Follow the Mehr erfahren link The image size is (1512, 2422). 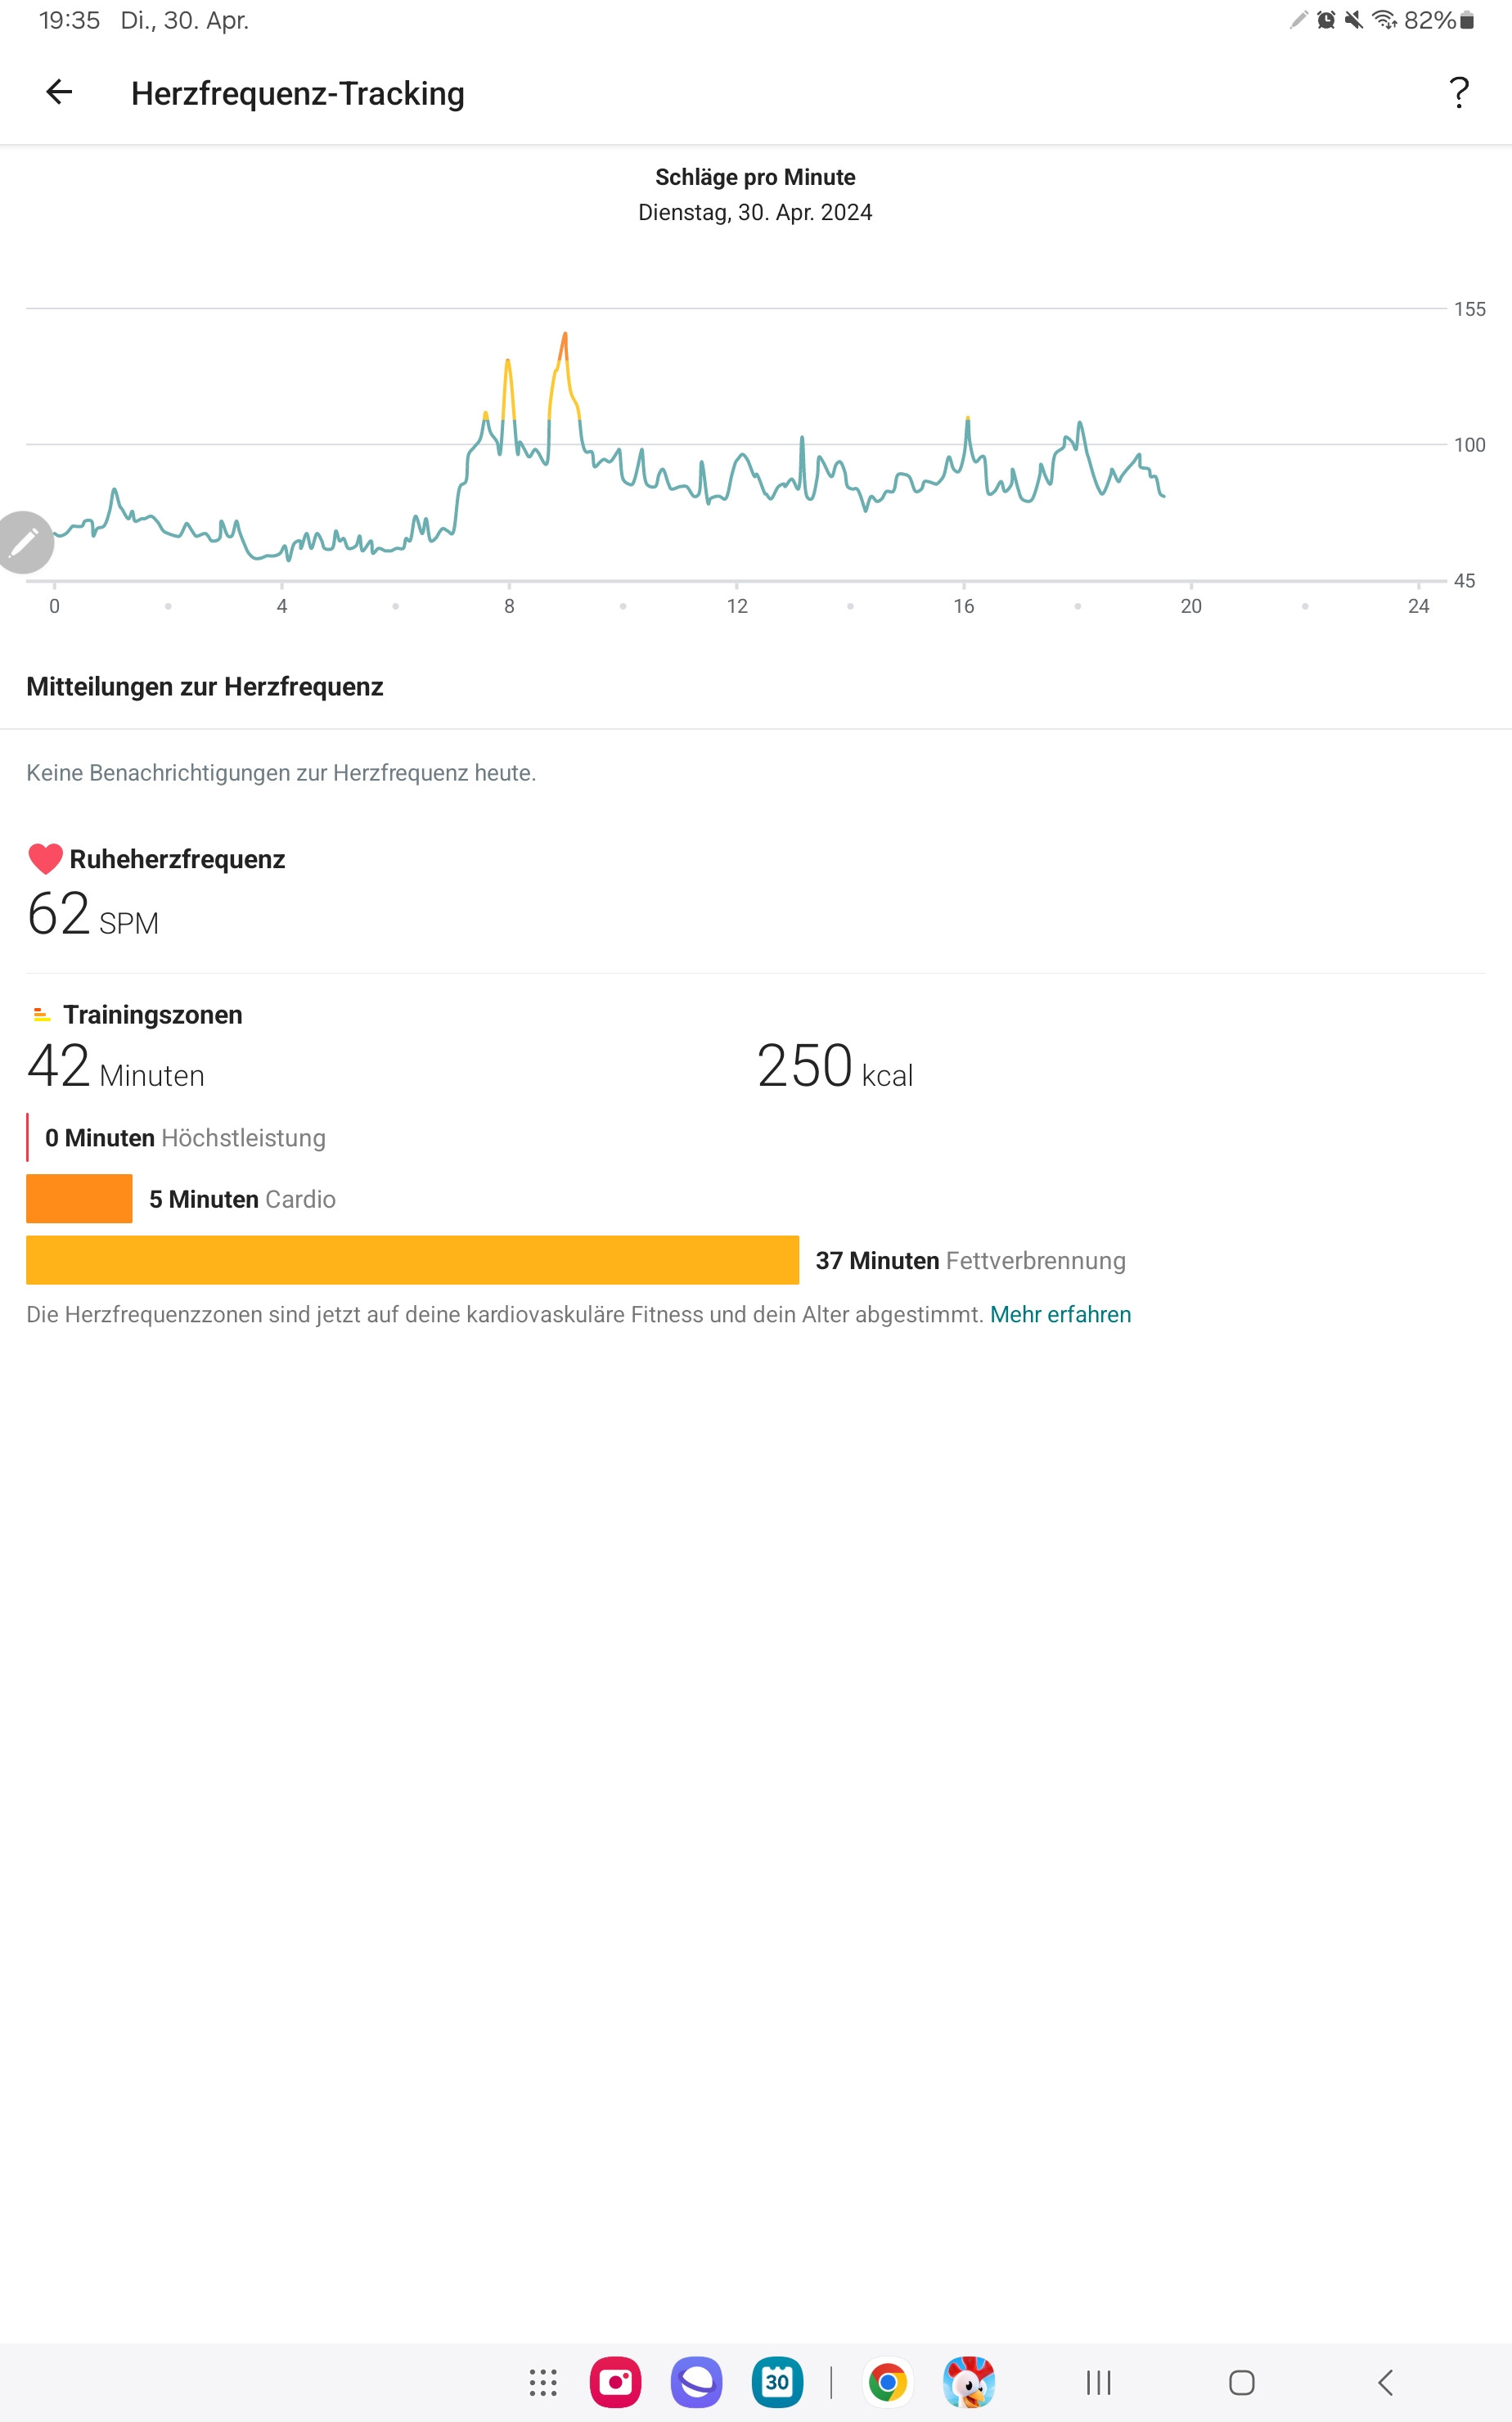[x=1060, y=1314]
